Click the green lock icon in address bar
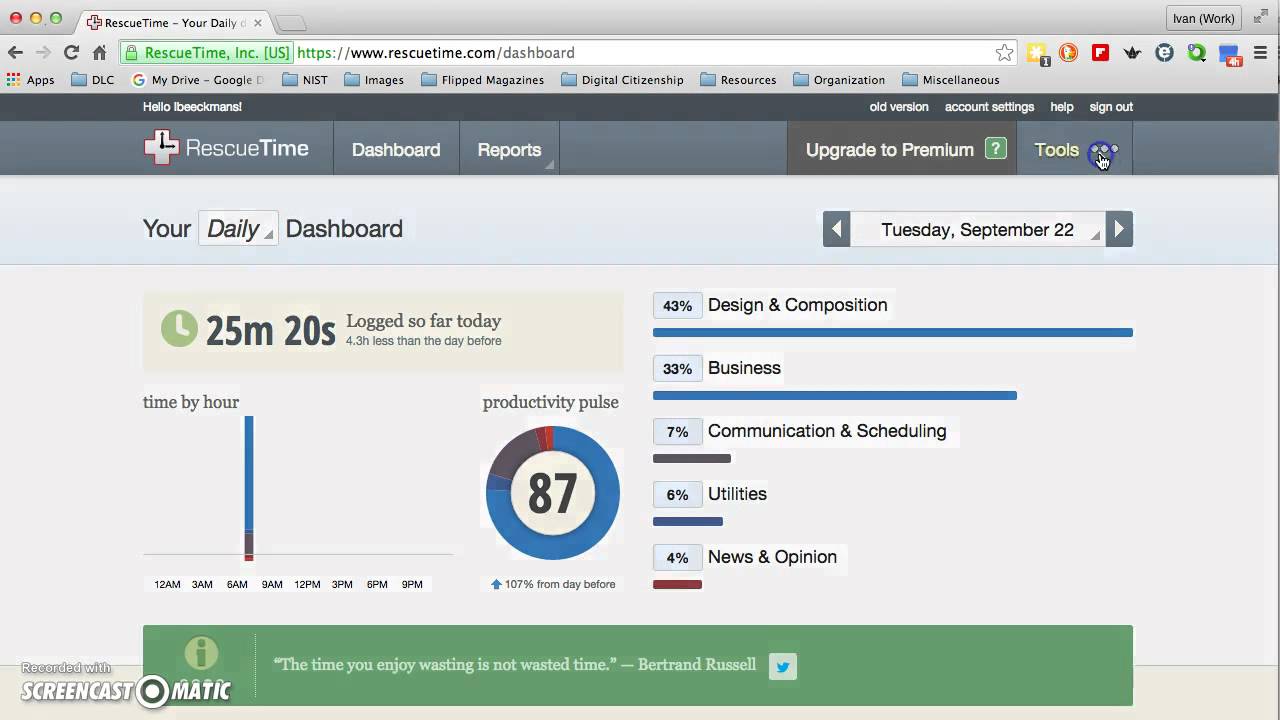The width and height of the screenshot is (1280, 720). pos(131,53)
